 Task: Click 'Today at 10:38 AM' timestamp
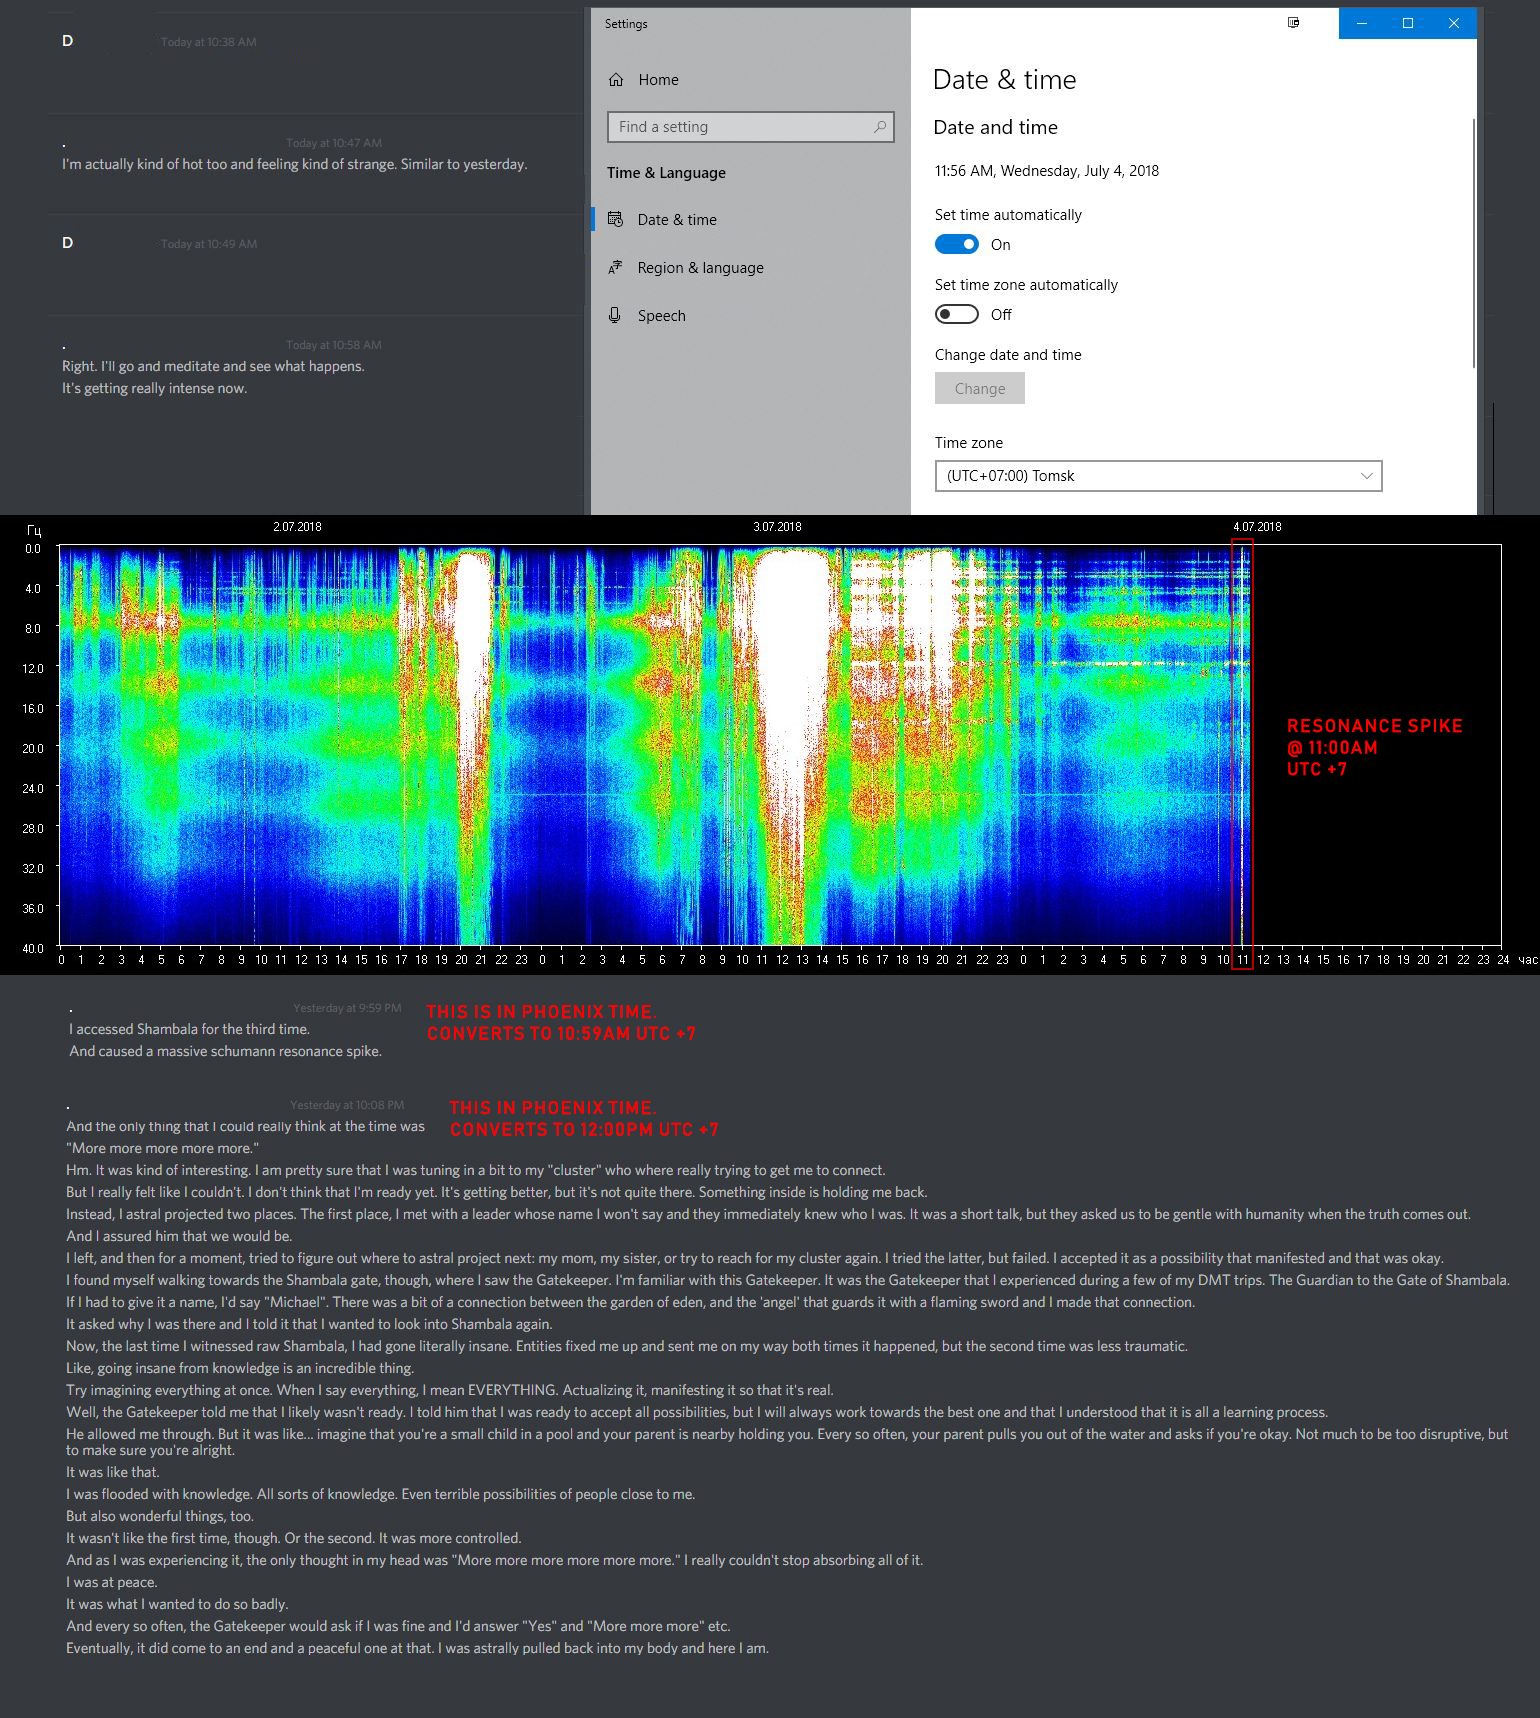pos(209,42)
